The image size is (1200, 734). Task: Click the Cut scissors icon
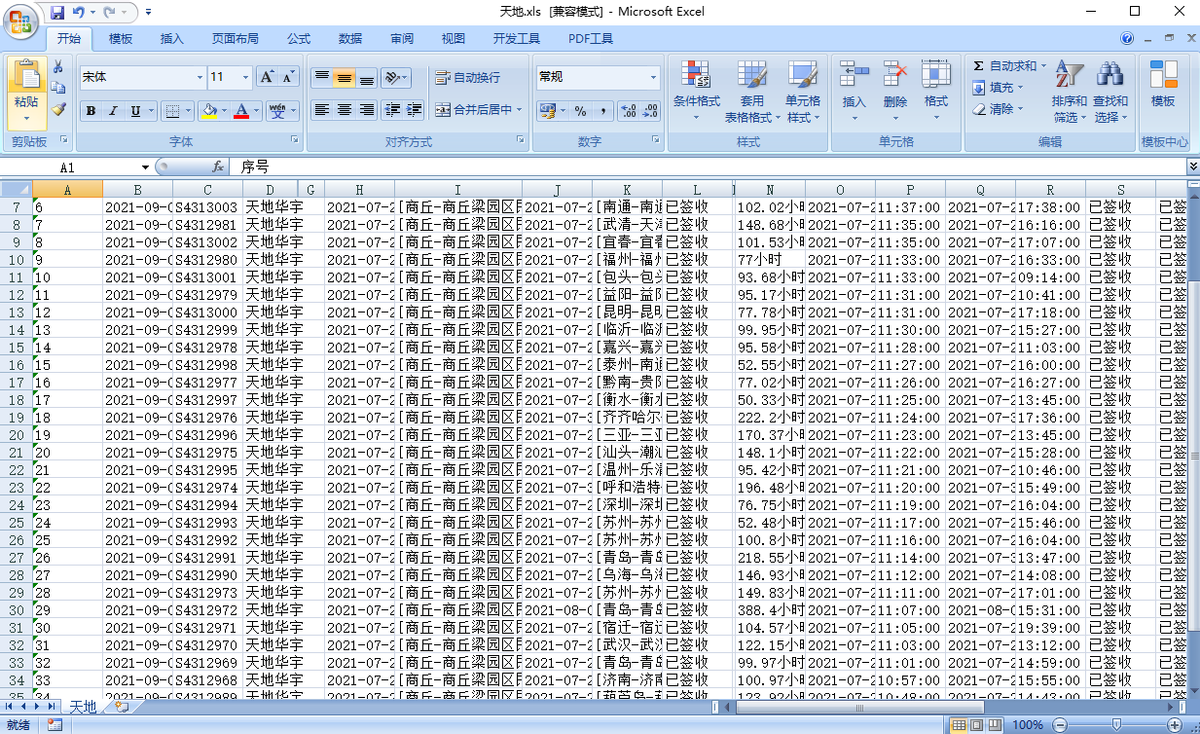tap(58, 67)
